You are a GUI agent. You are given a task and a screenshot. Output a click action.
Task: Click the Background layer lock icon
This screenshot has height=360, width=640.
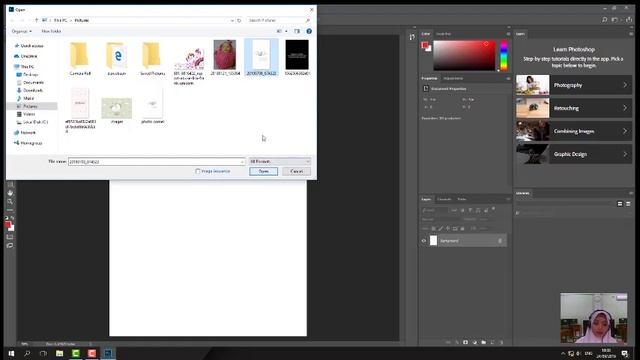click(x=500, y=241)
